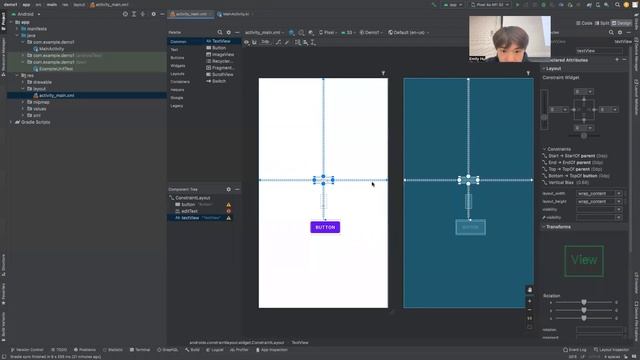Click the warning icon beside button

tap(229, 205)
